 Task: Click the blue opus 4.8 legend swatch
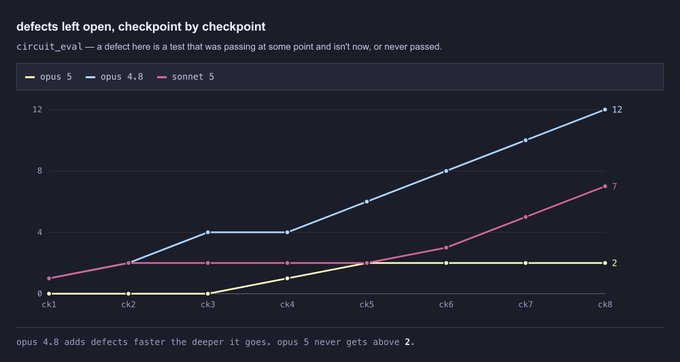(91, 77)
